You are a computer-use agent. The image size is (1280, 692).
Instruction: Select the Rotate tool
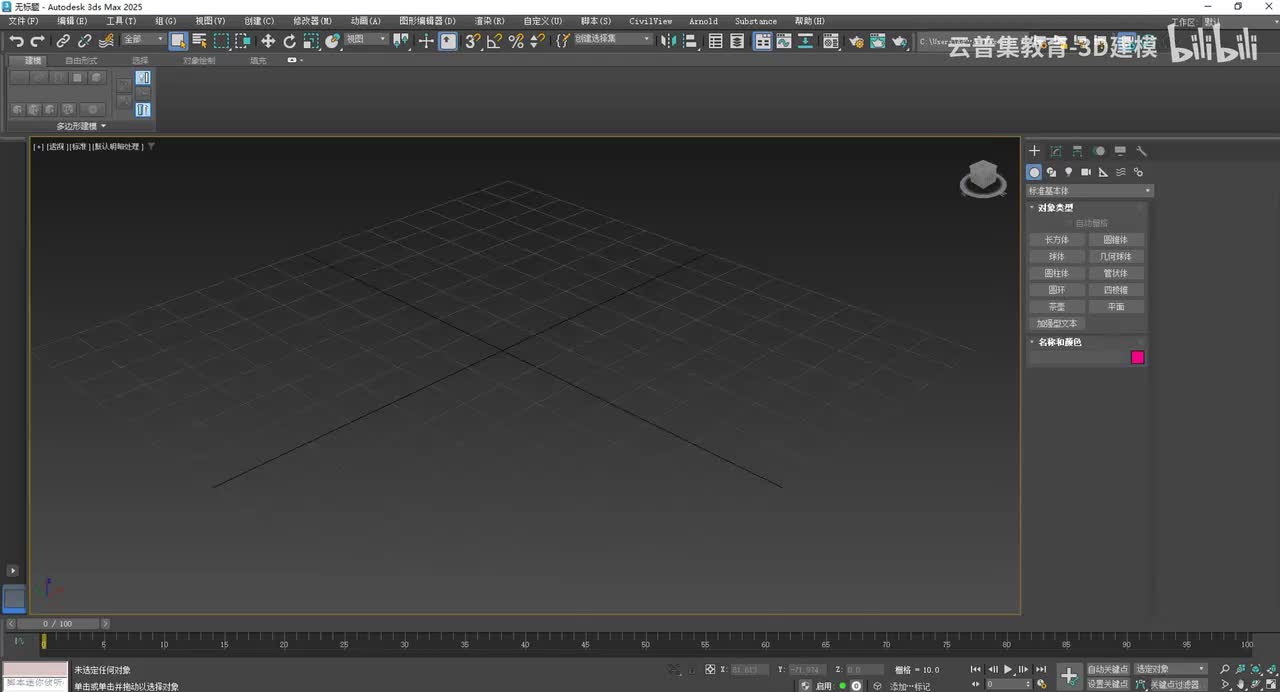(289, 41)
